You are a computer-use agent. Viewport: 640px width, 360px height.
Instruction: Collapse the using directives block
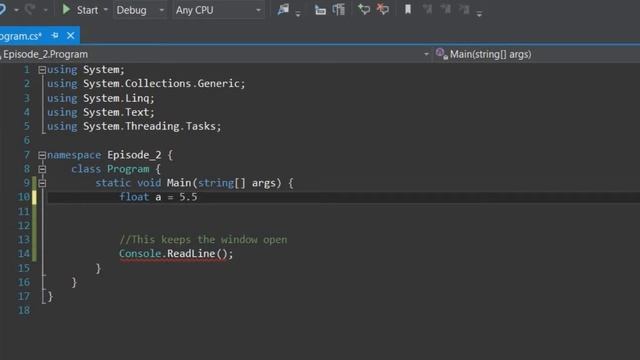pyautogui.click(x=42, y=70)
